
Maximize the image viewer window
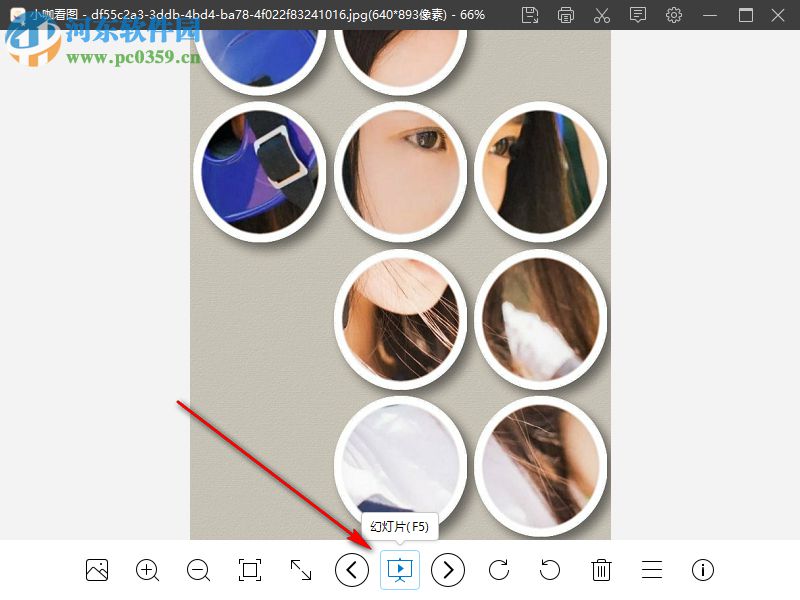tap(746, 15)
